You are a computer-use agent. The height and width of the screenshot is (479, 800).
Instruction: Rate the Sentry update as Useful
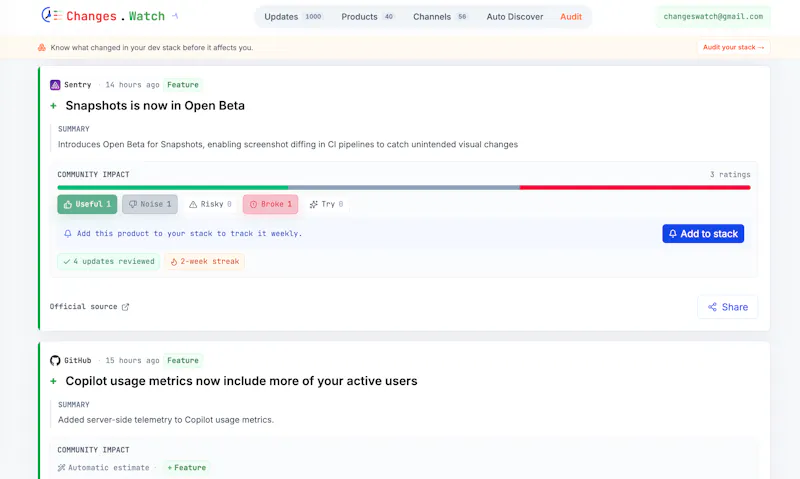pyautogui.click(x=87, y=204)
